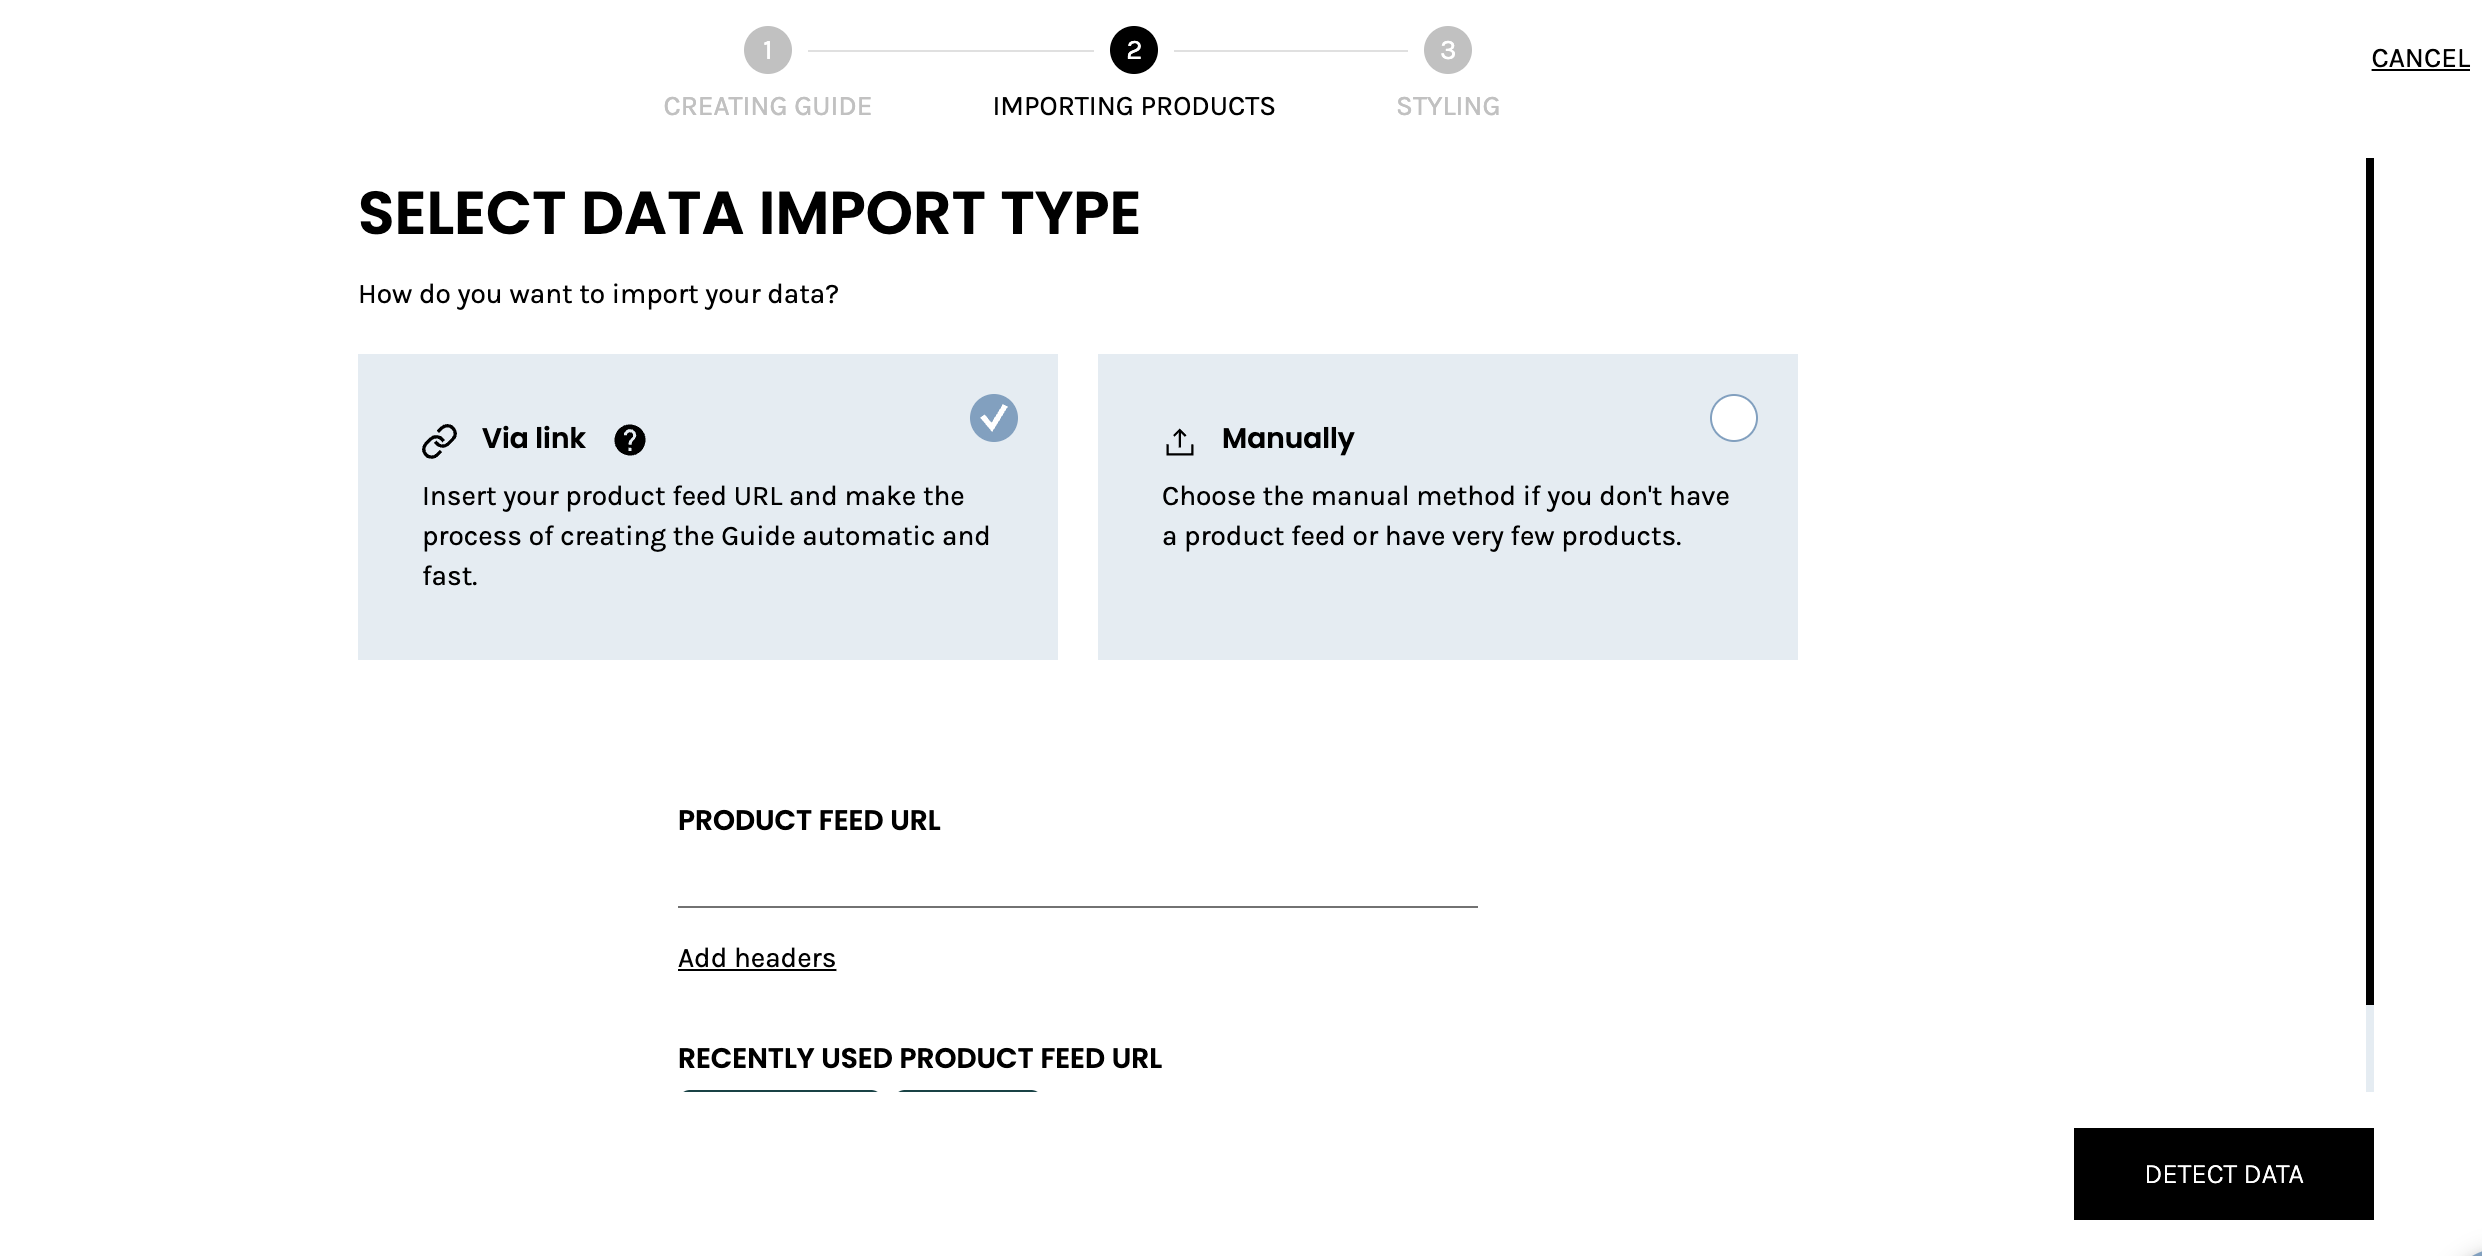The image size is (2482, 1256).
Task: Click the step 1 circle above CREATING GUIDE
Action: 767,49
